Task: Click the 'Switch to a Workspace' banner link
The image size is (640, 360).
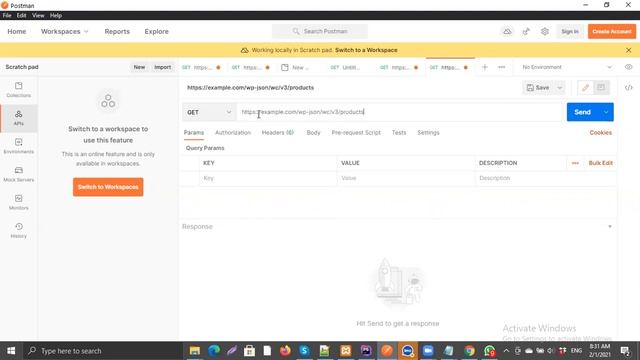Action: point(366,50)
